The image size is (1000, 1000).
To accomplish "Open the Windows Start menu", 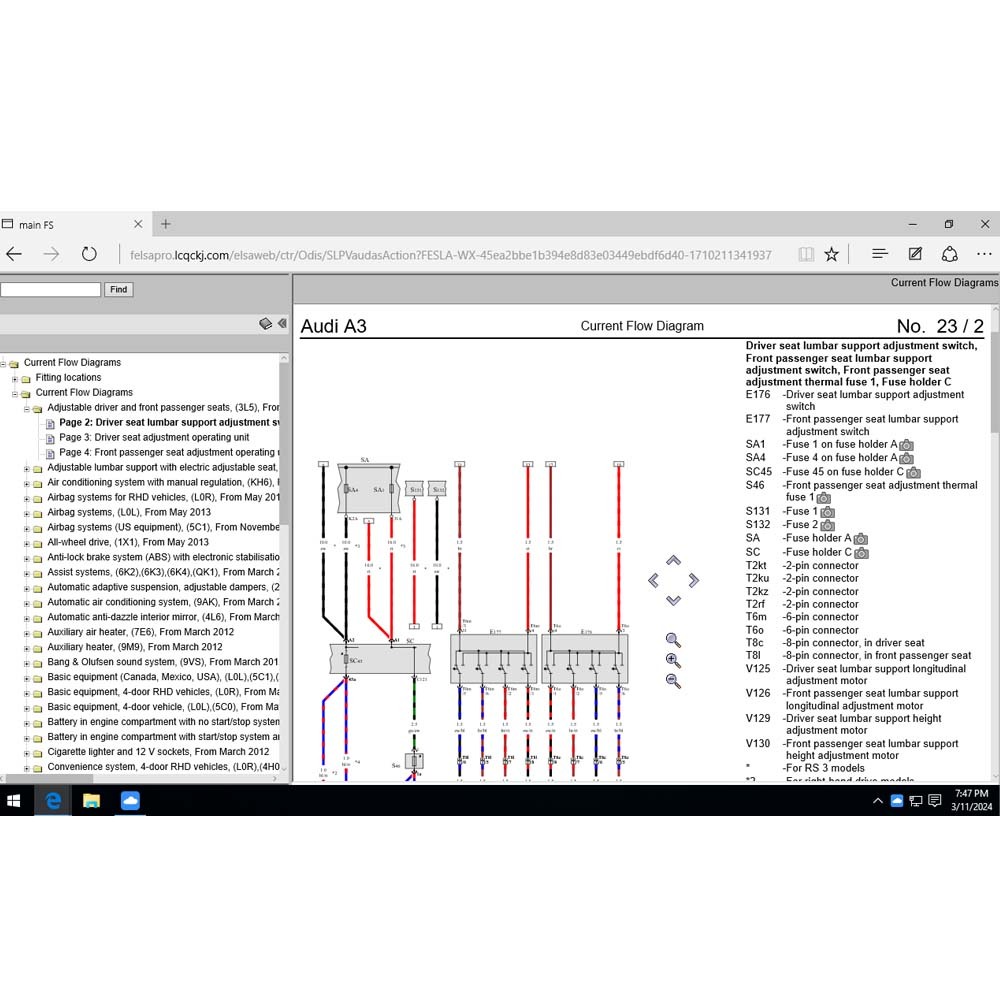I will click(x=13, y=800).
